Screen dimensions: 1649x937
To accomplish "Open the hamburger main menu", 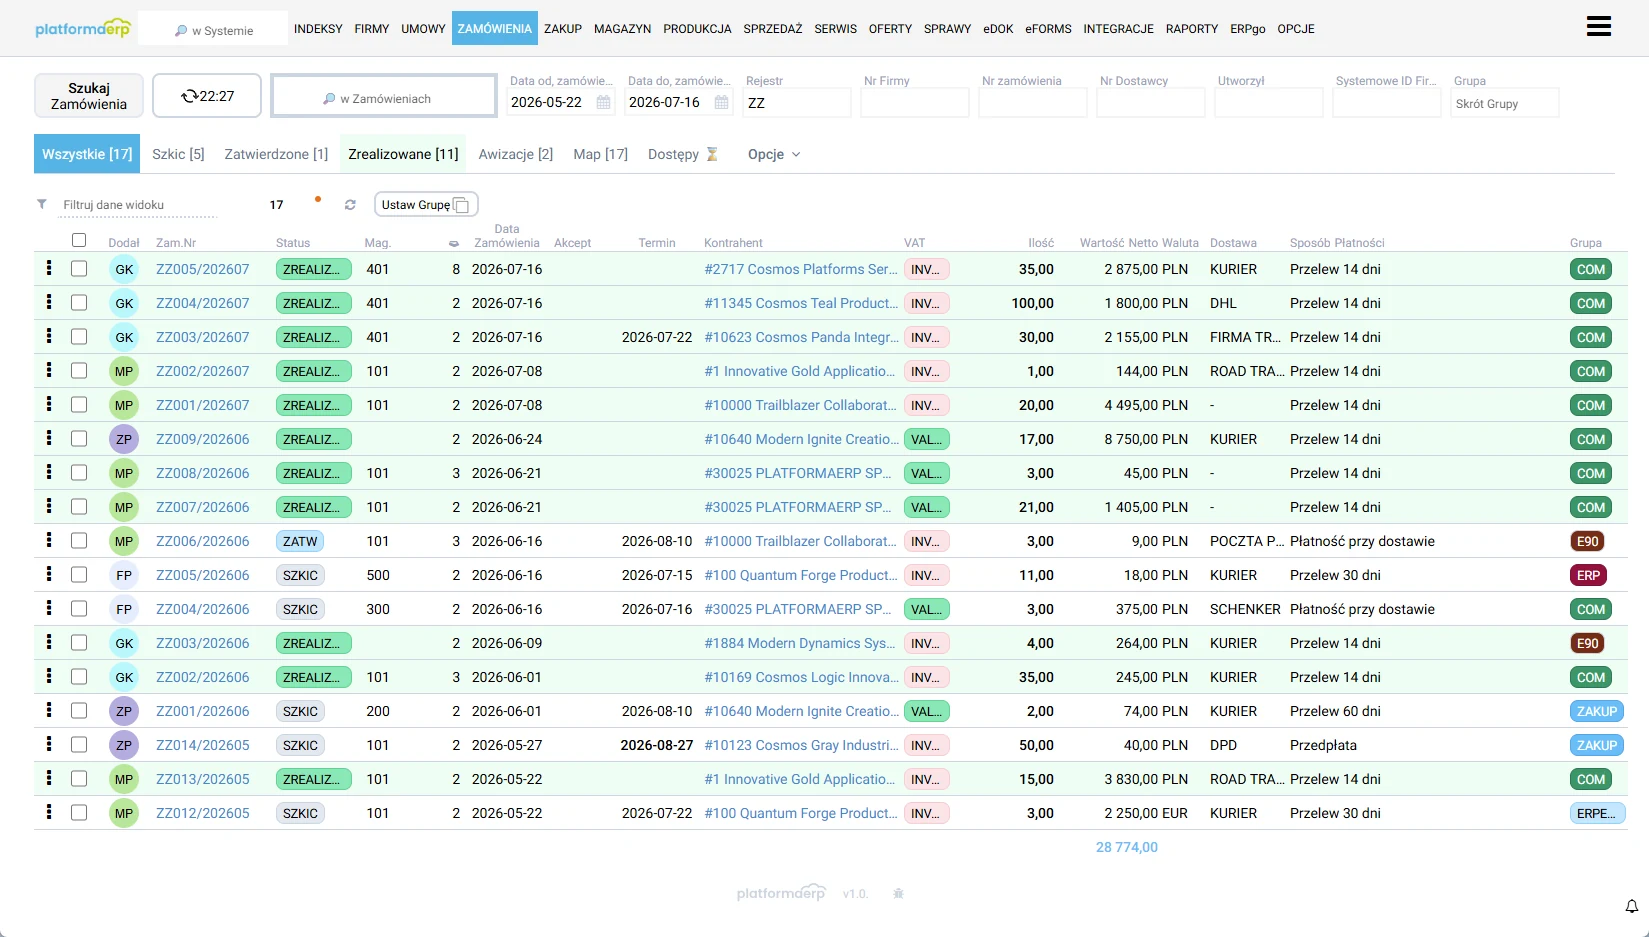I will pyautogui.click(x=1598, y=27).
